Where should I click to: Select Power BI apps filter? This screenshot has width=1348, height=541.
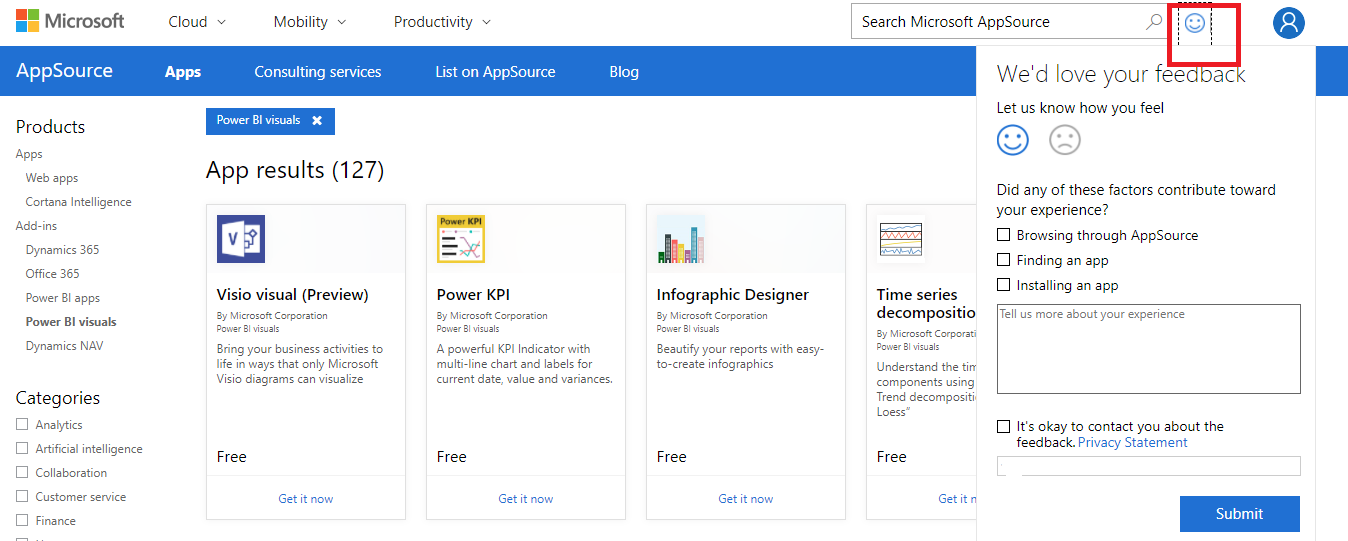[63, 298]
